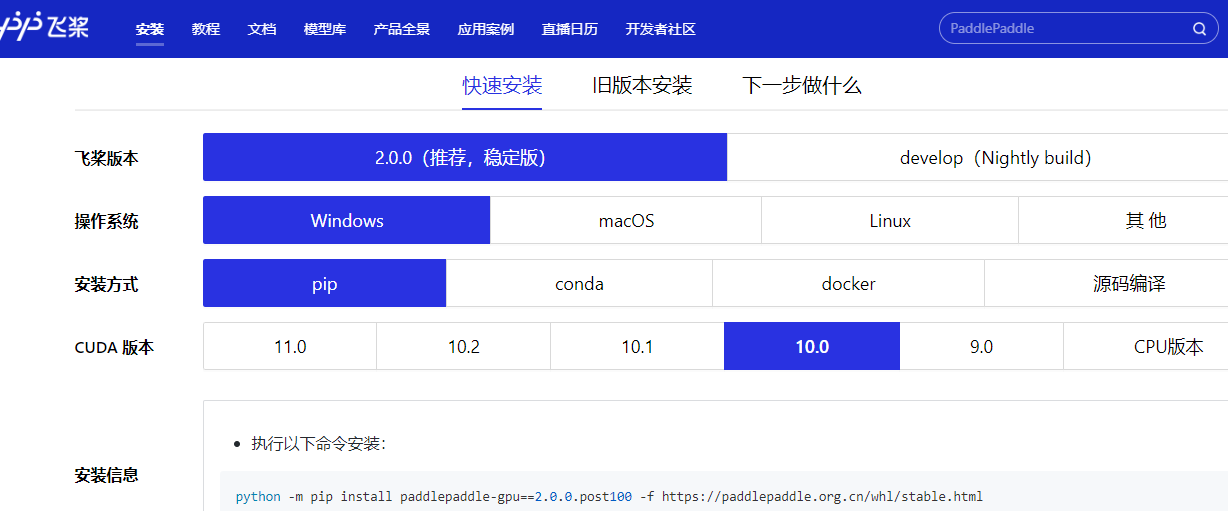
Task: Pick the CPU版本 option
Action: tap(1146, 346)
